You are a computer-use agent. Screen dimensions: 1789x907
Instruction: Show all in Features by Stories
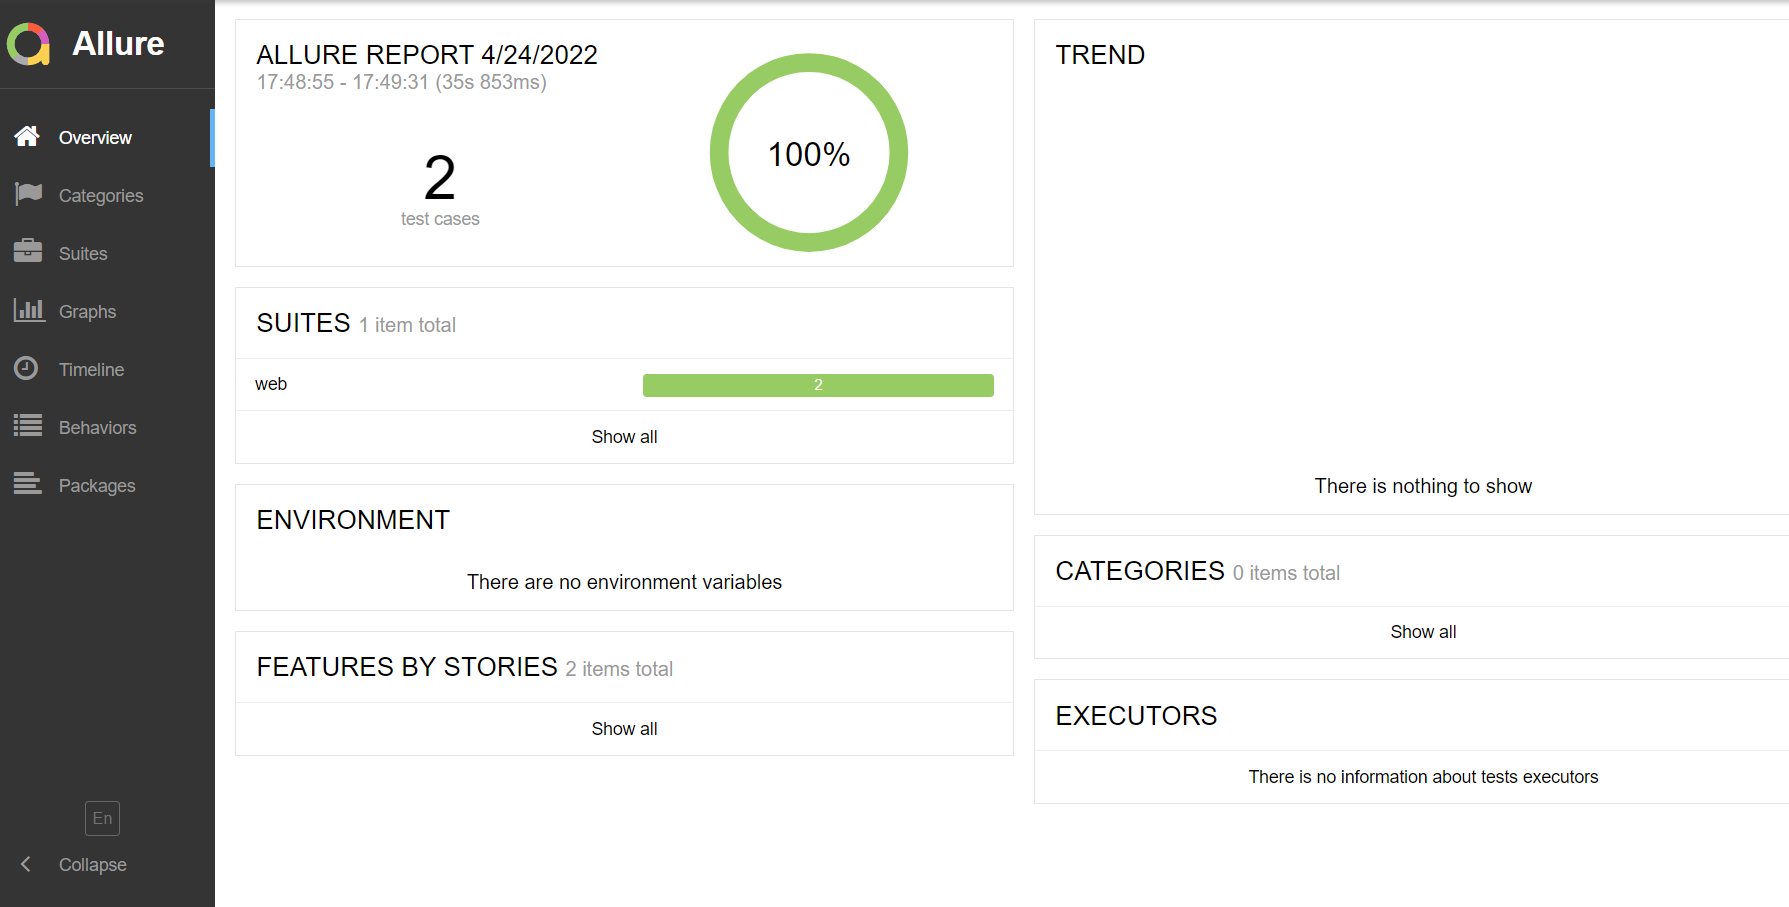coord(624,729)
